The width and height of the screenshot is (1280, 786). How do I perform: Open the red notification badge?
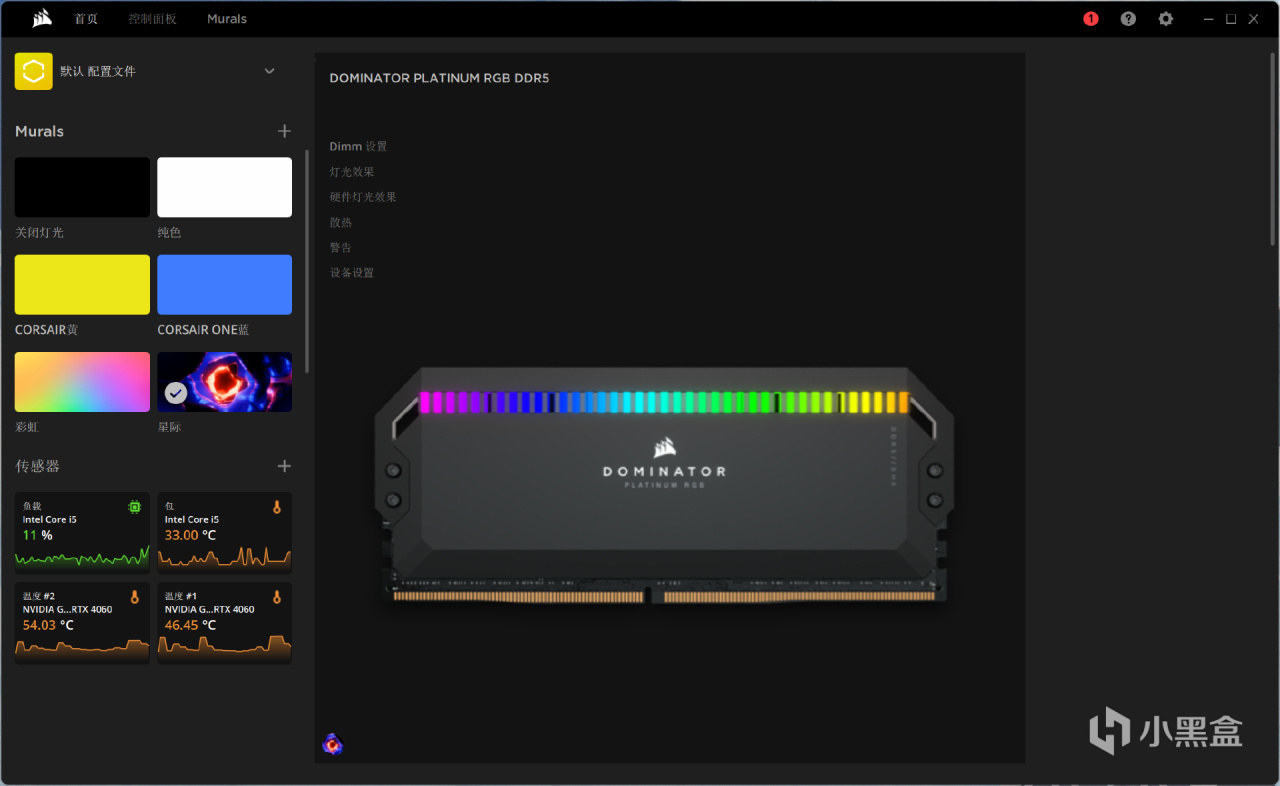[x=1091, y=19]
